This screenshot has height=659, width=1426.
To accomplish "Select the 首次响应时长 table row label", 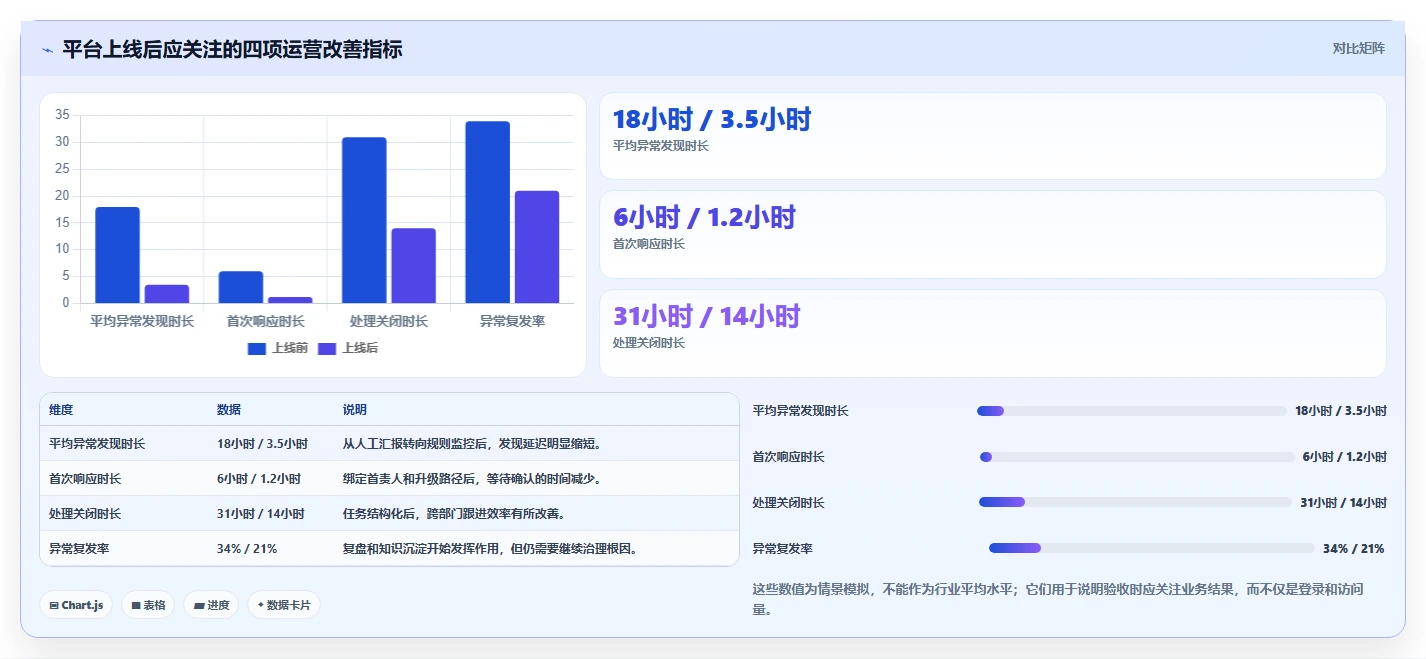I will (85, 479).
